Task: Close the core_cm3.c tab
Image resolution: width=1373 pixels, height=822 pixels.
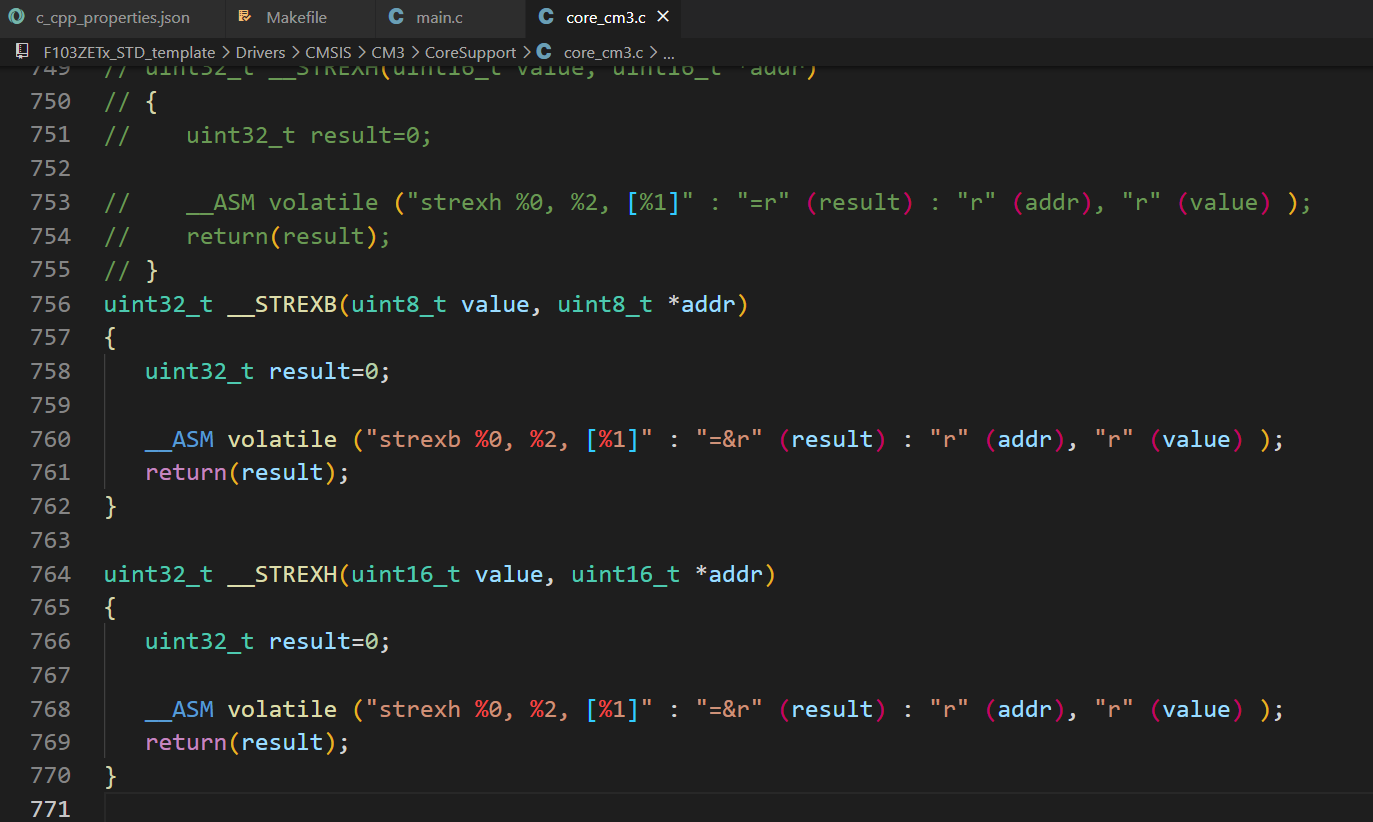Action: click(663, 18)
